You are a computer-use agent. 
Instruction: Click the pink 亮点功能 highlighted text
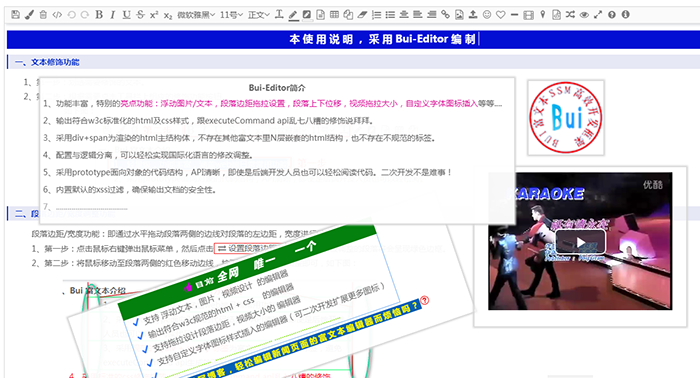[299, 104]
